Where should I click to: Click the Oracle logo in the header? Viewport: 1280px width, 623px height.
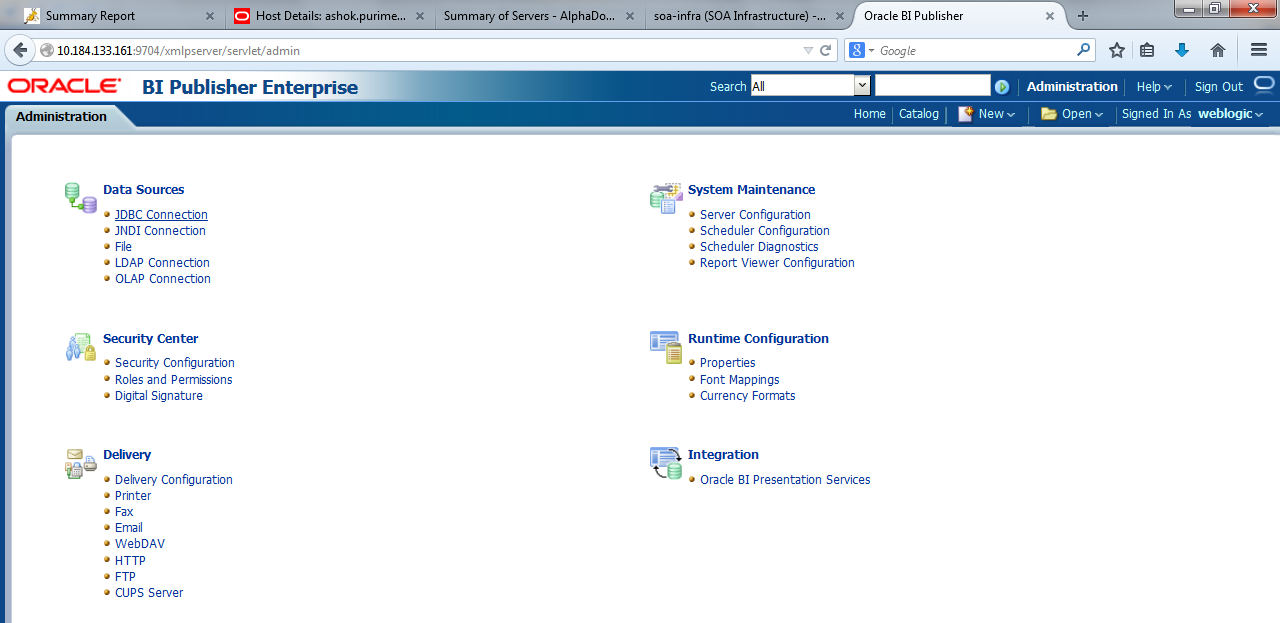pos(65,87)
